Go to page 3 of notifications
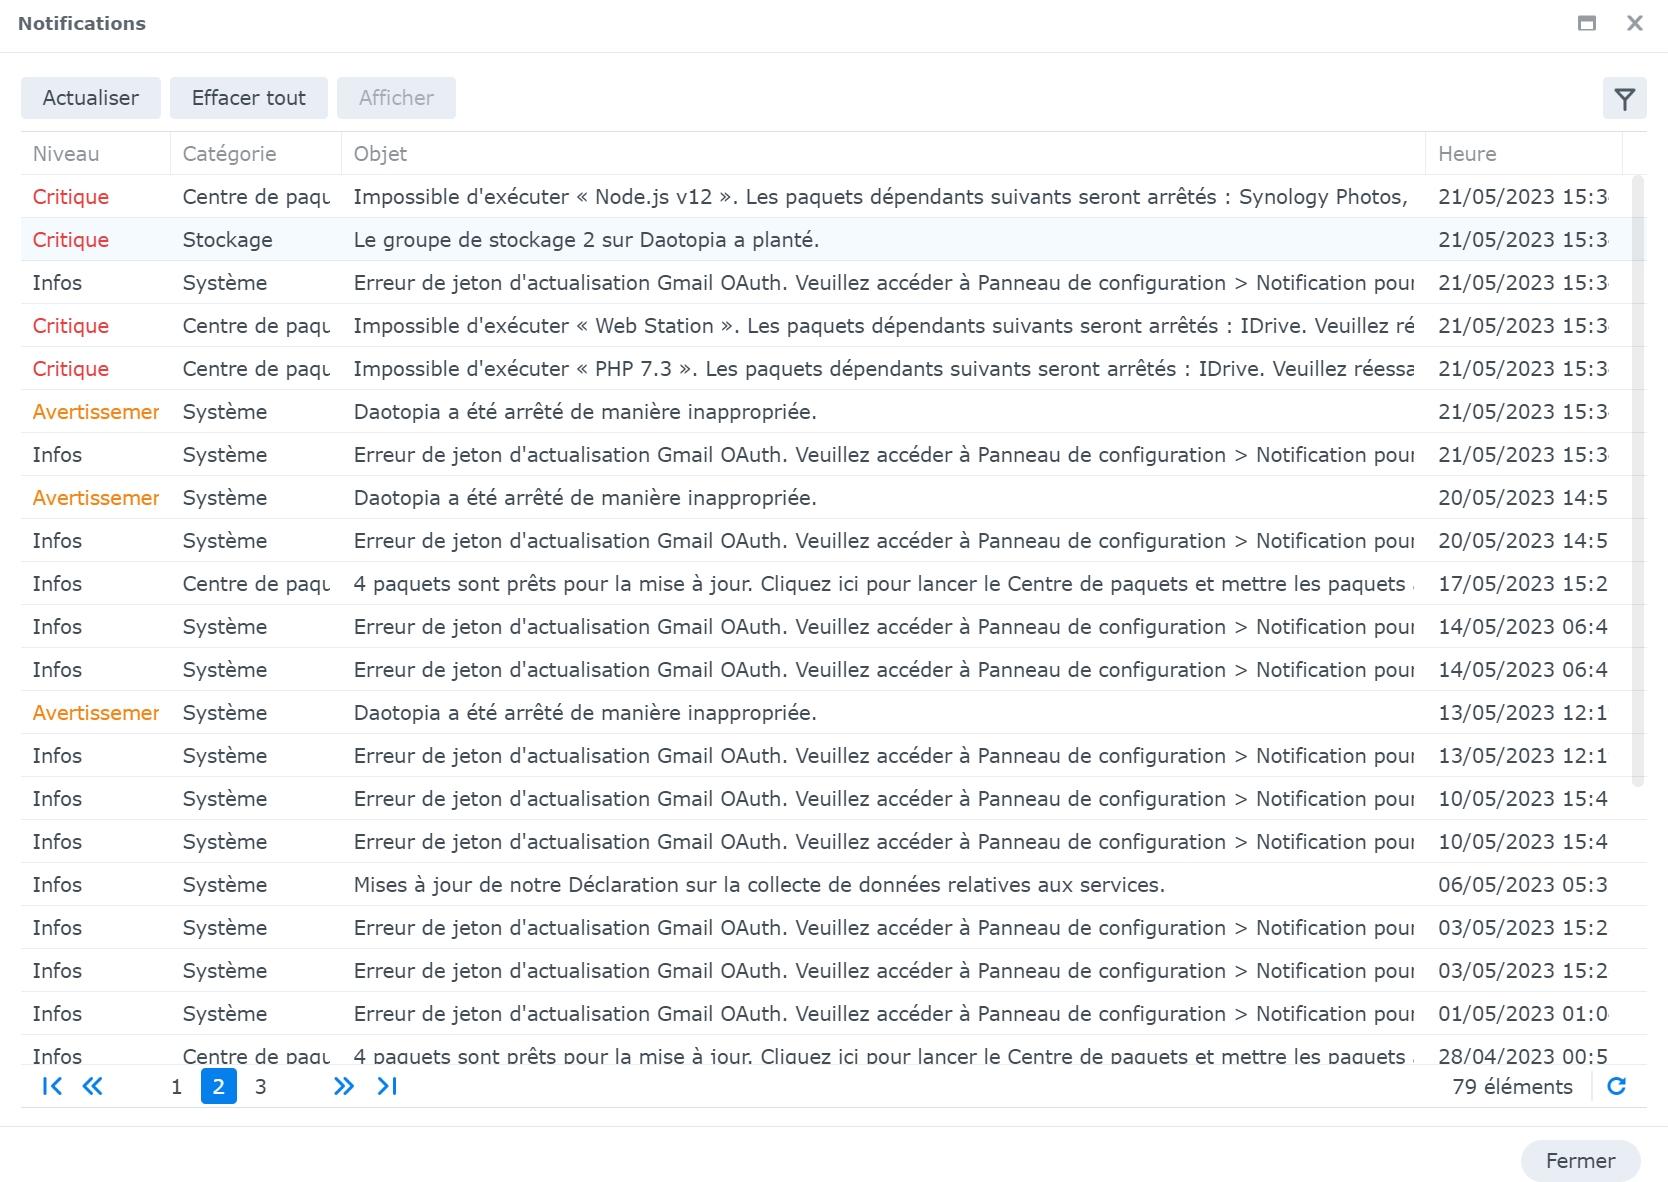1668x1182 pixels. (260, 1086)
